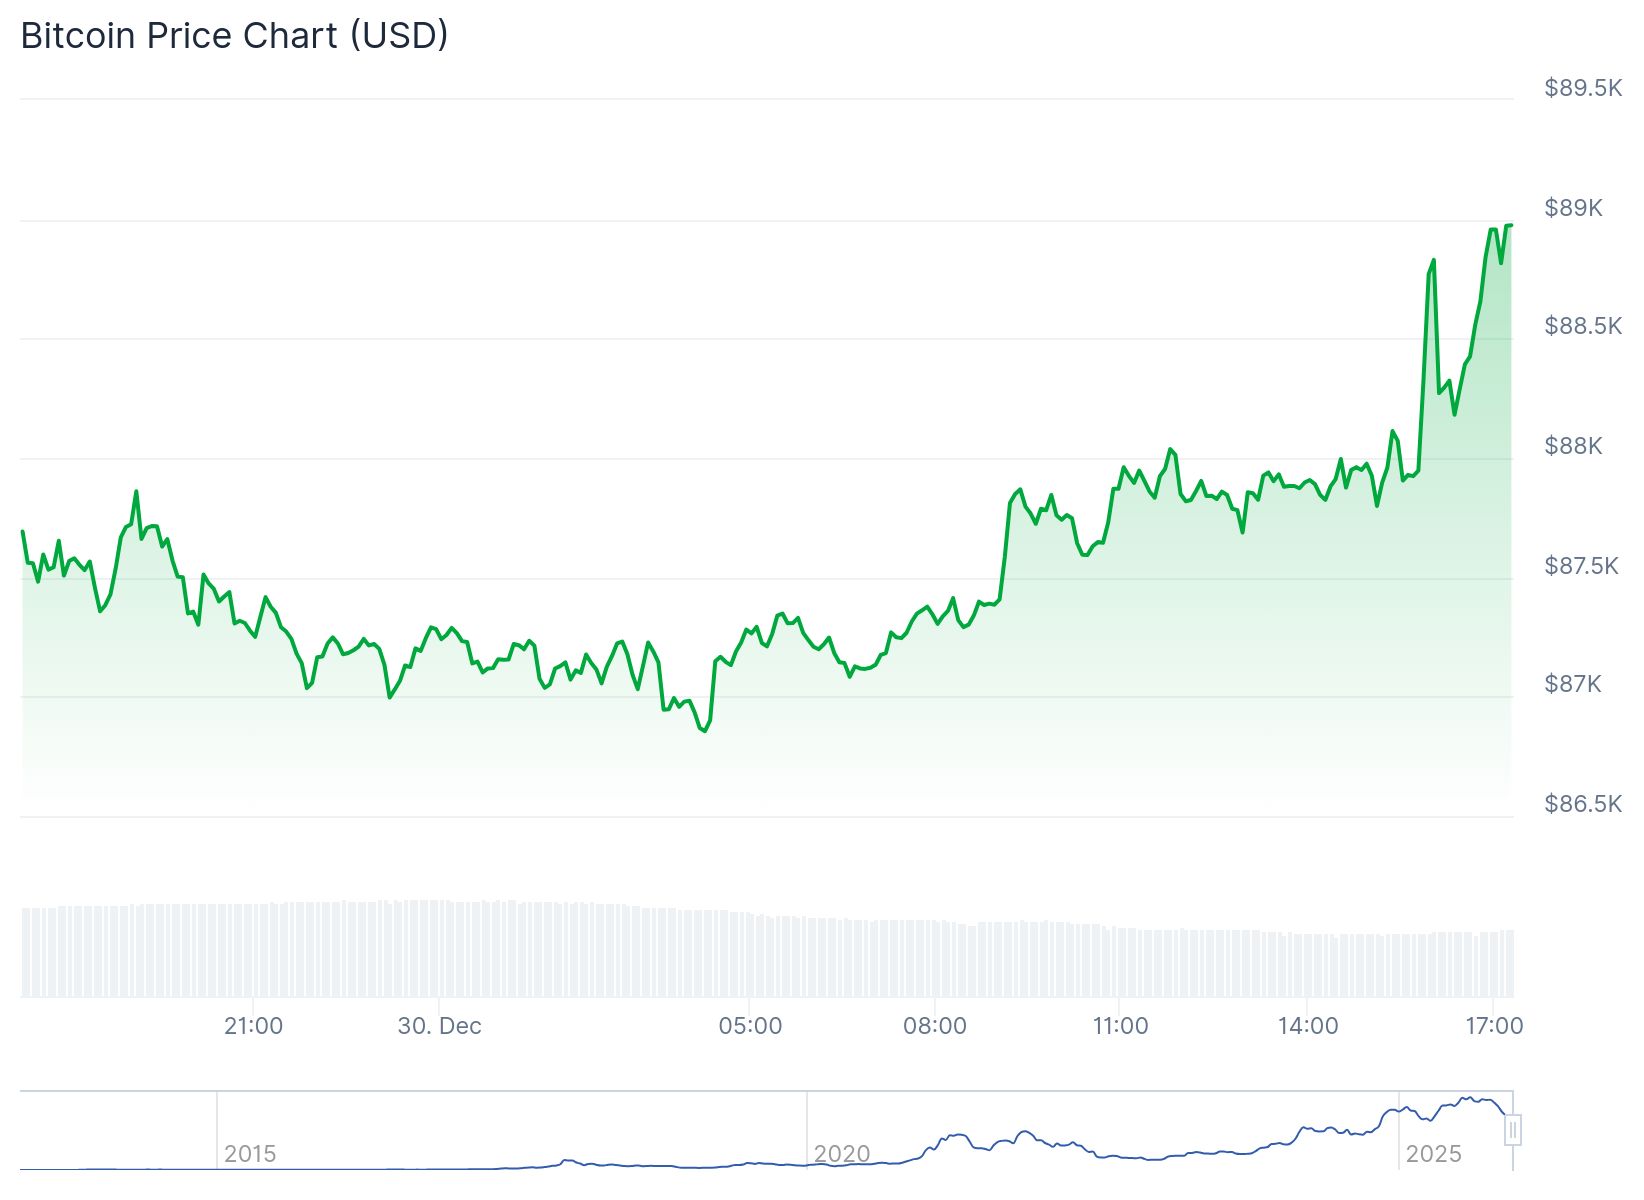Click the $87.5K price axis label
1644x1200 pixels.
coord(1581,566)
